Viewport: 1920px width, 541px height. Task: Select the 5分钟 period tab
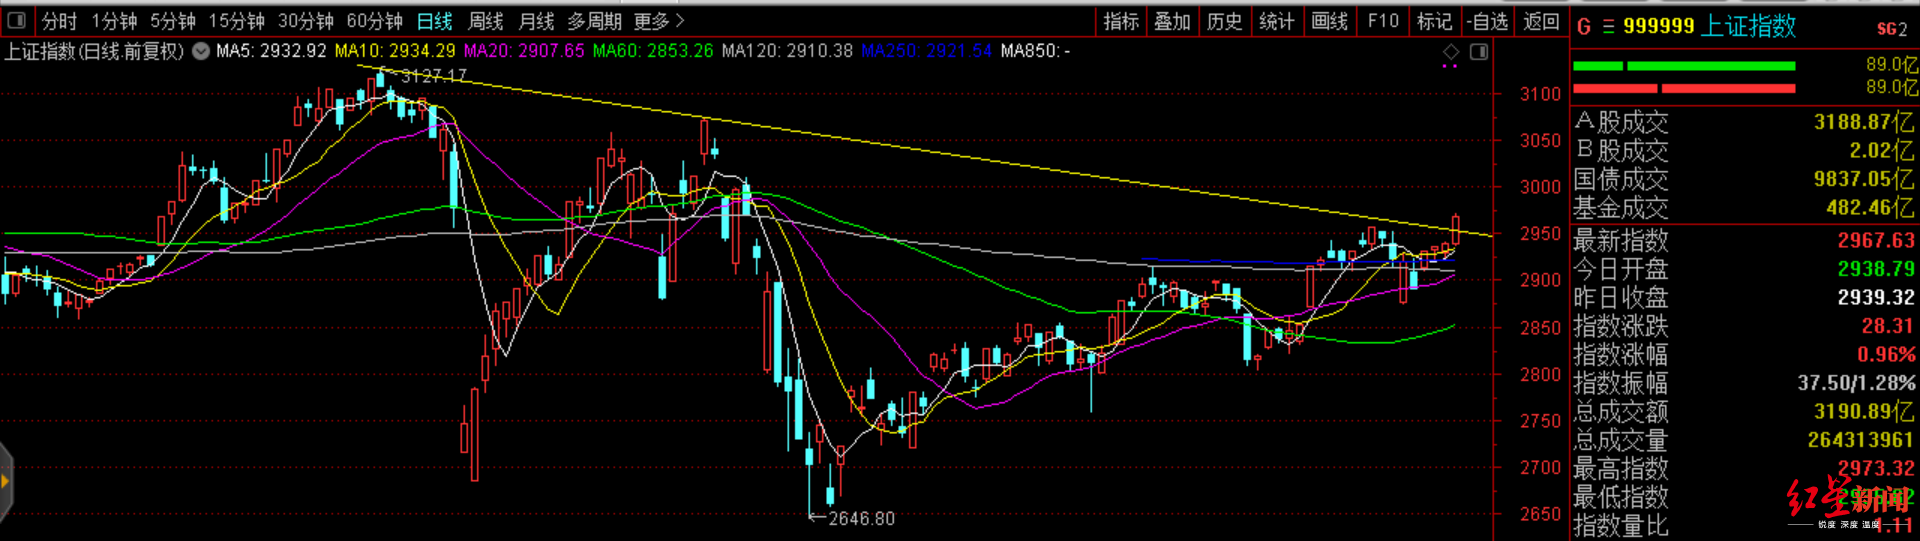click(x=173, y=21)
